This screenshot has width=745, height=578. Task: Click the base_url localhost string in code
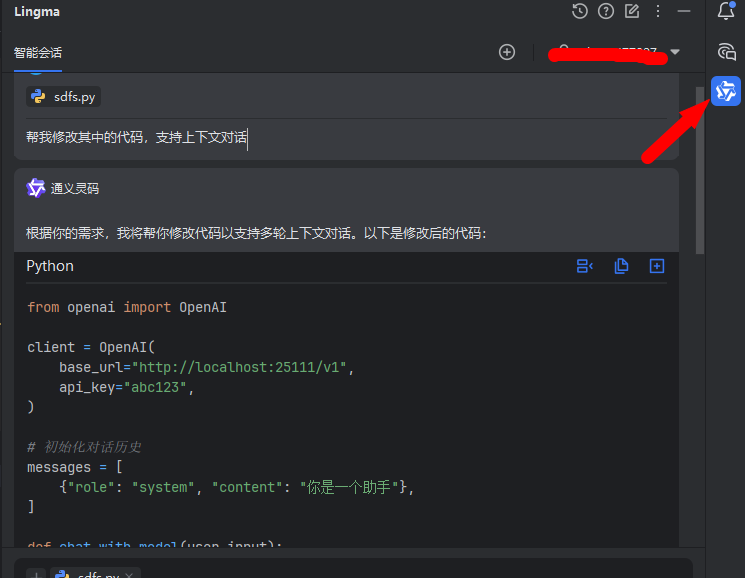[239, 367]
